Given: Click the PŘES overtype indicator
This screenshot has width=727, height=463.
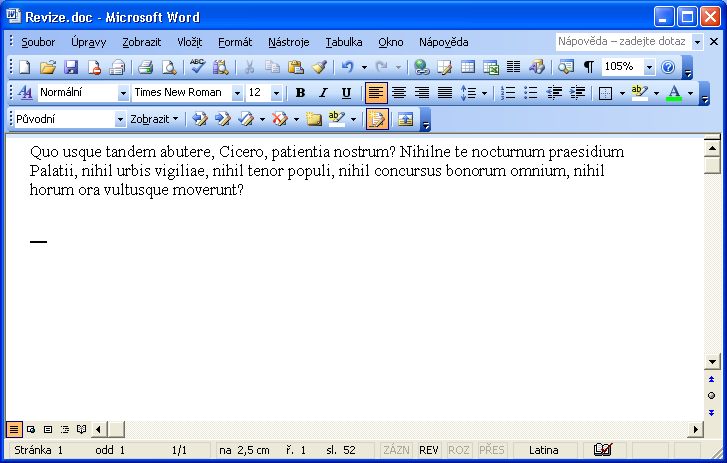Looking at the screenshot, I should tap(491, 450).
